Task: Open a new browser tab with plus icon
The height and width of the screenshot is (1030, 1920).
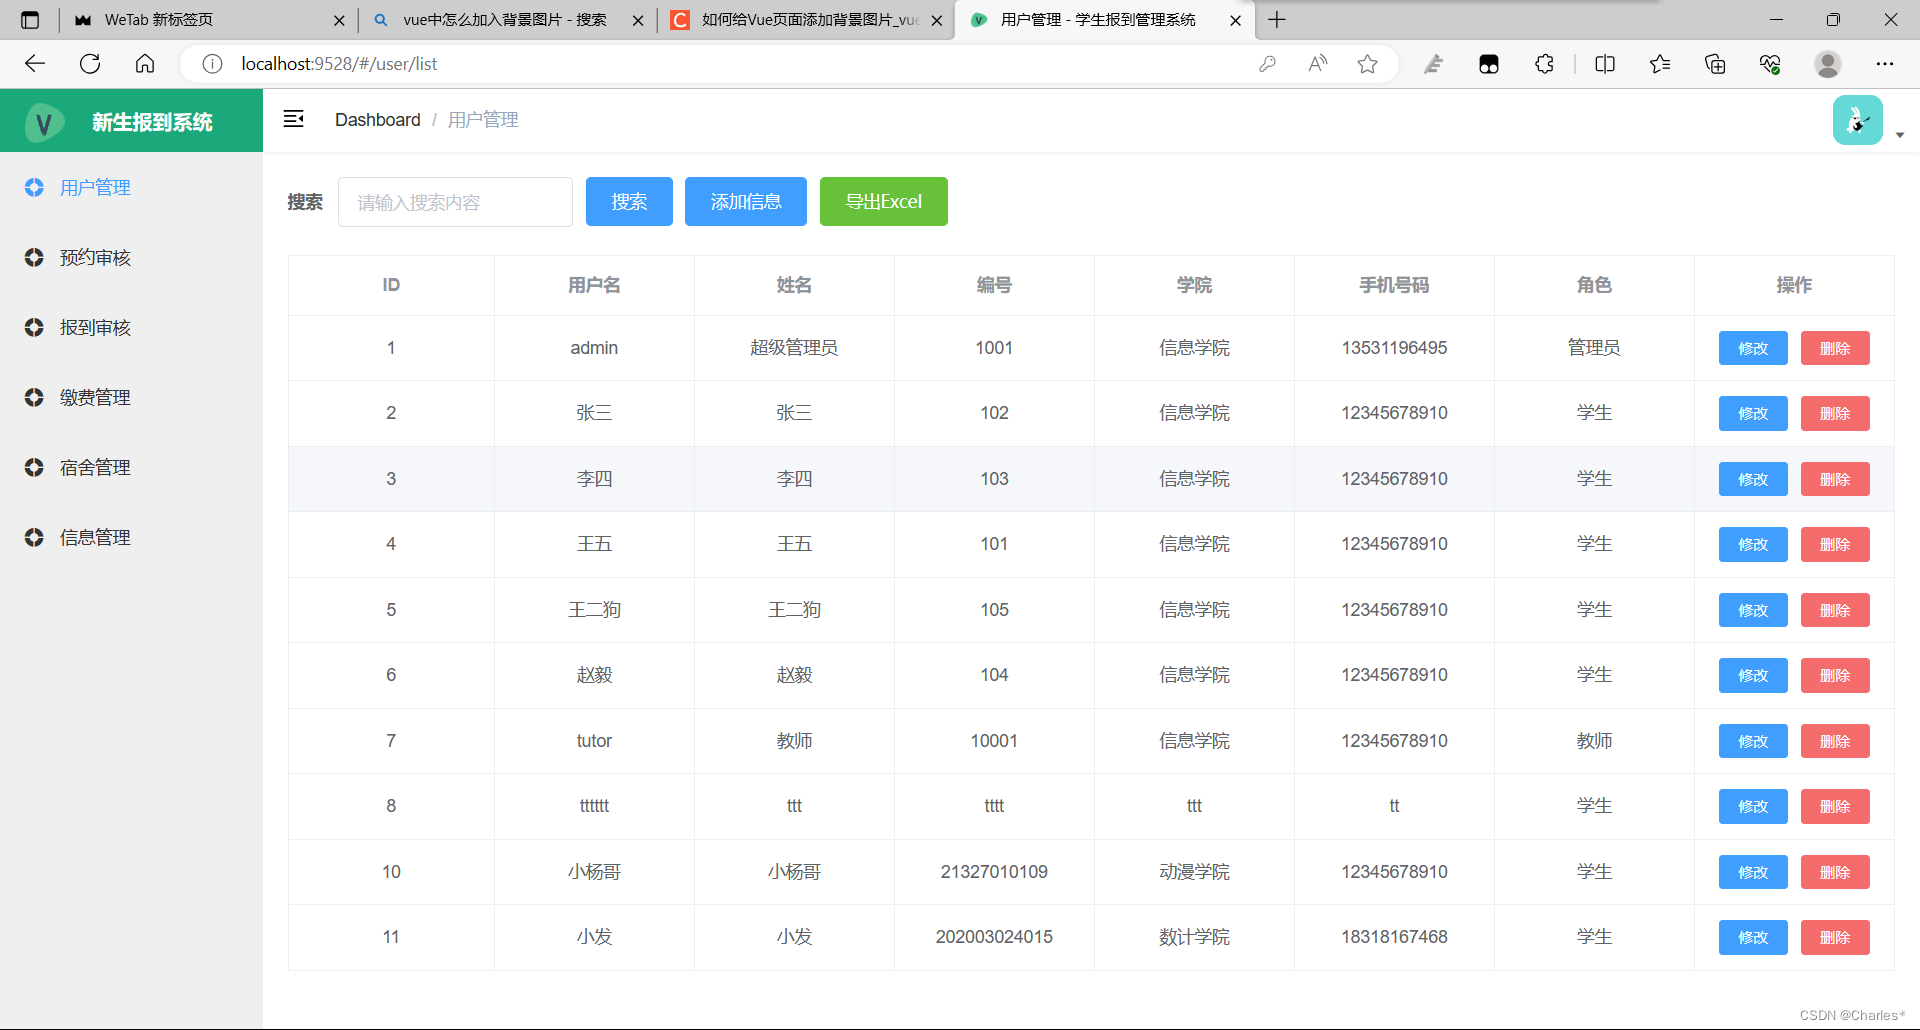Action: click(x=1277, y=20)
